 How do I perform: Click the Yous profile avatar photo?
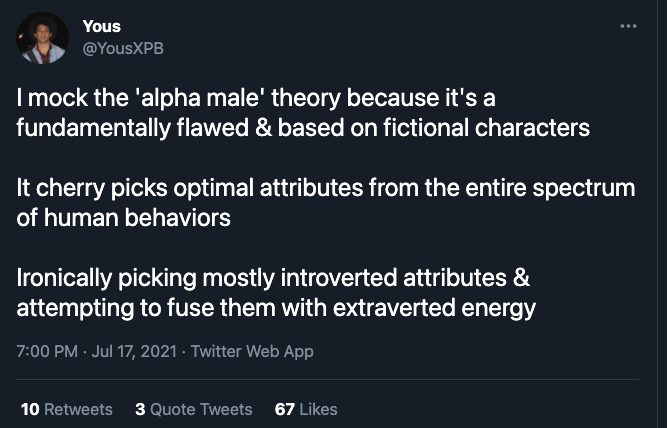click(43, 38)
